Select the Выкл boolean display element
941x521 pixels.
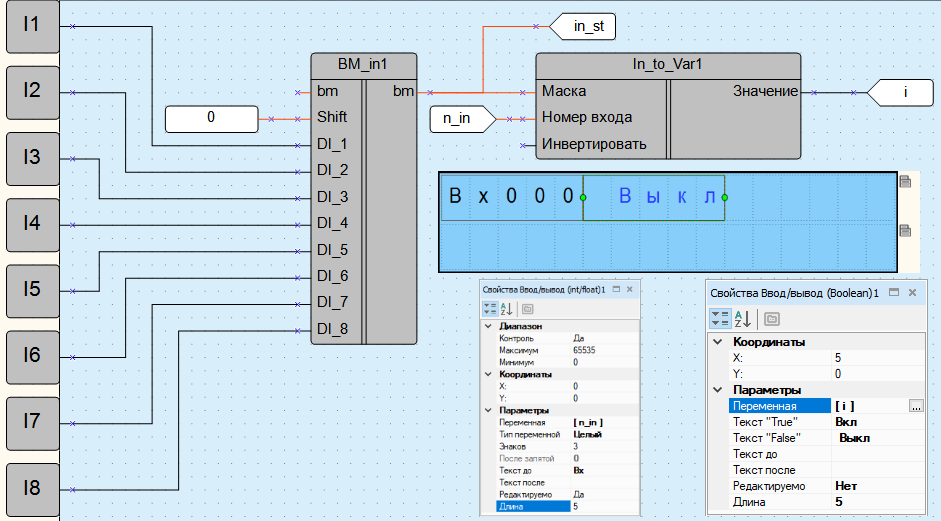(653, 197)
